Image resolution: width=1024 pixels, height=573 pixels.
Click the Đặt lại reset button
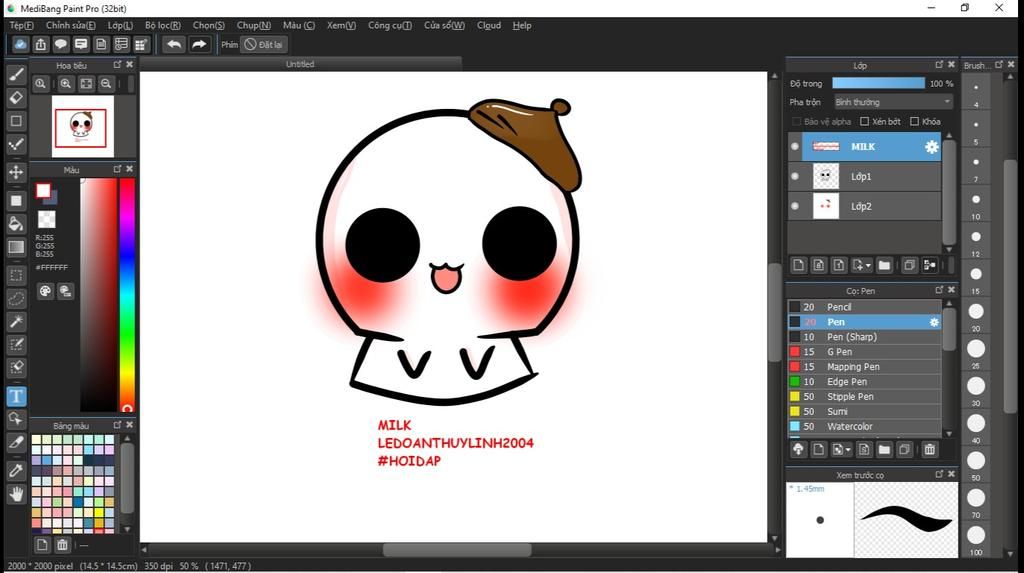[264, 44]
